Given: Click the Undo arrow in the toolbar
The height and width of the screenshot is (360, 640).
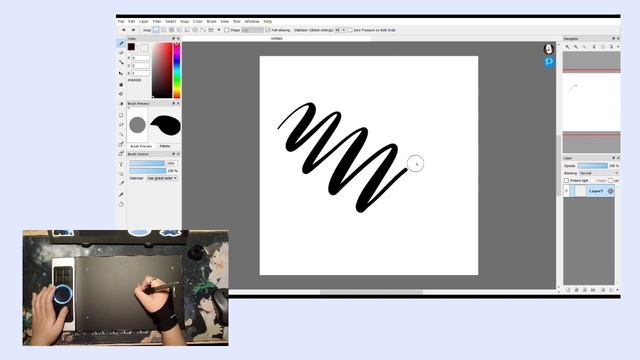Looking at the screenshot, I should coord(124,30).
